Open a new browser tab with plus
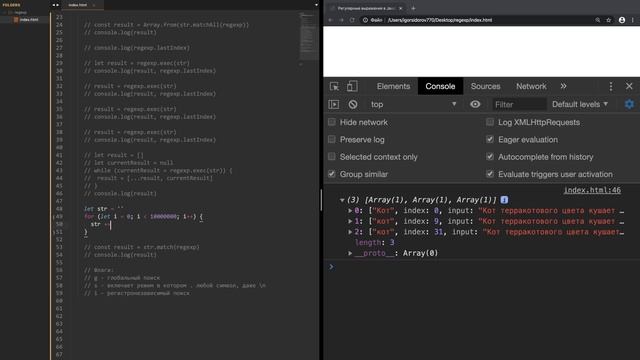The image size is (640, 360). (413, 8)
